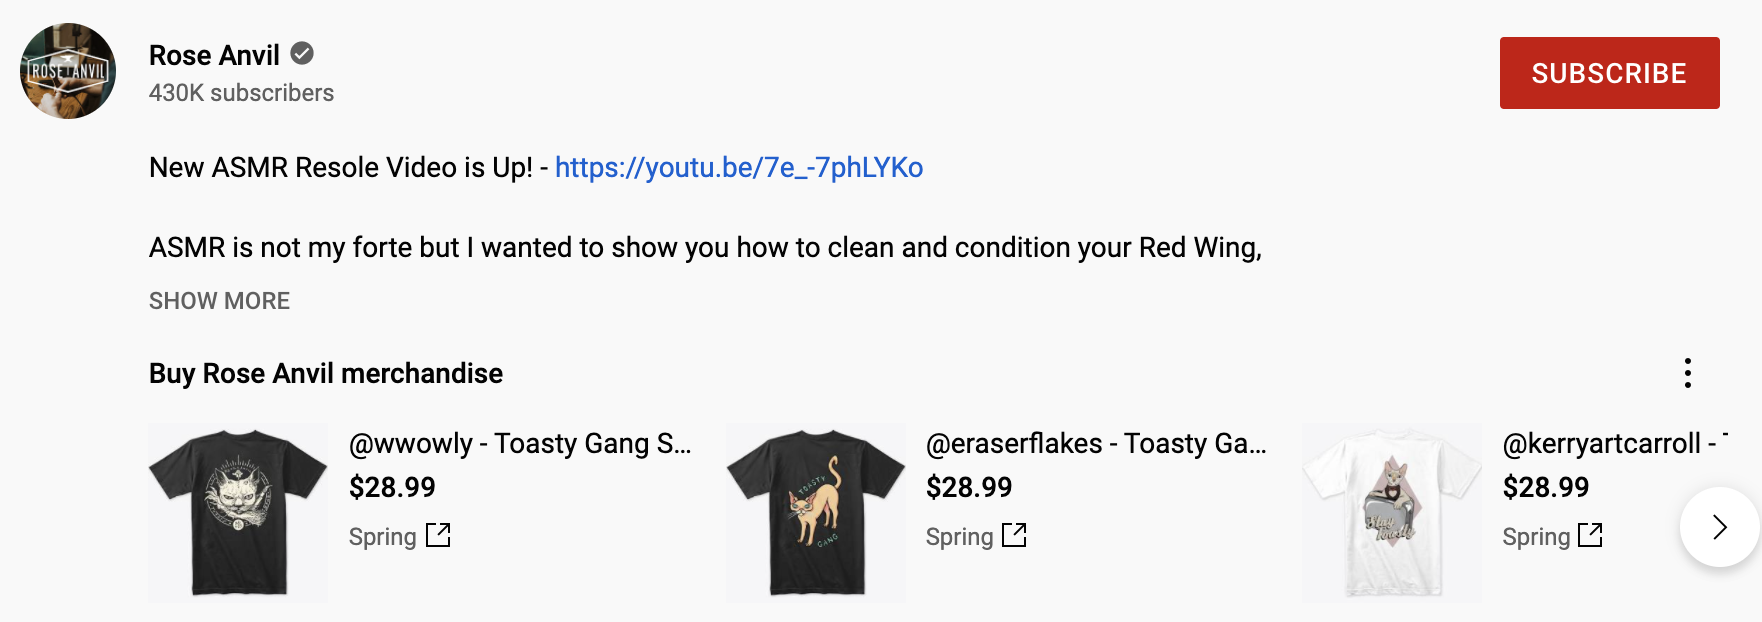Expand the description with SHOW MORE
Screen dimensions: 1762x622
[x=219, y=300]
